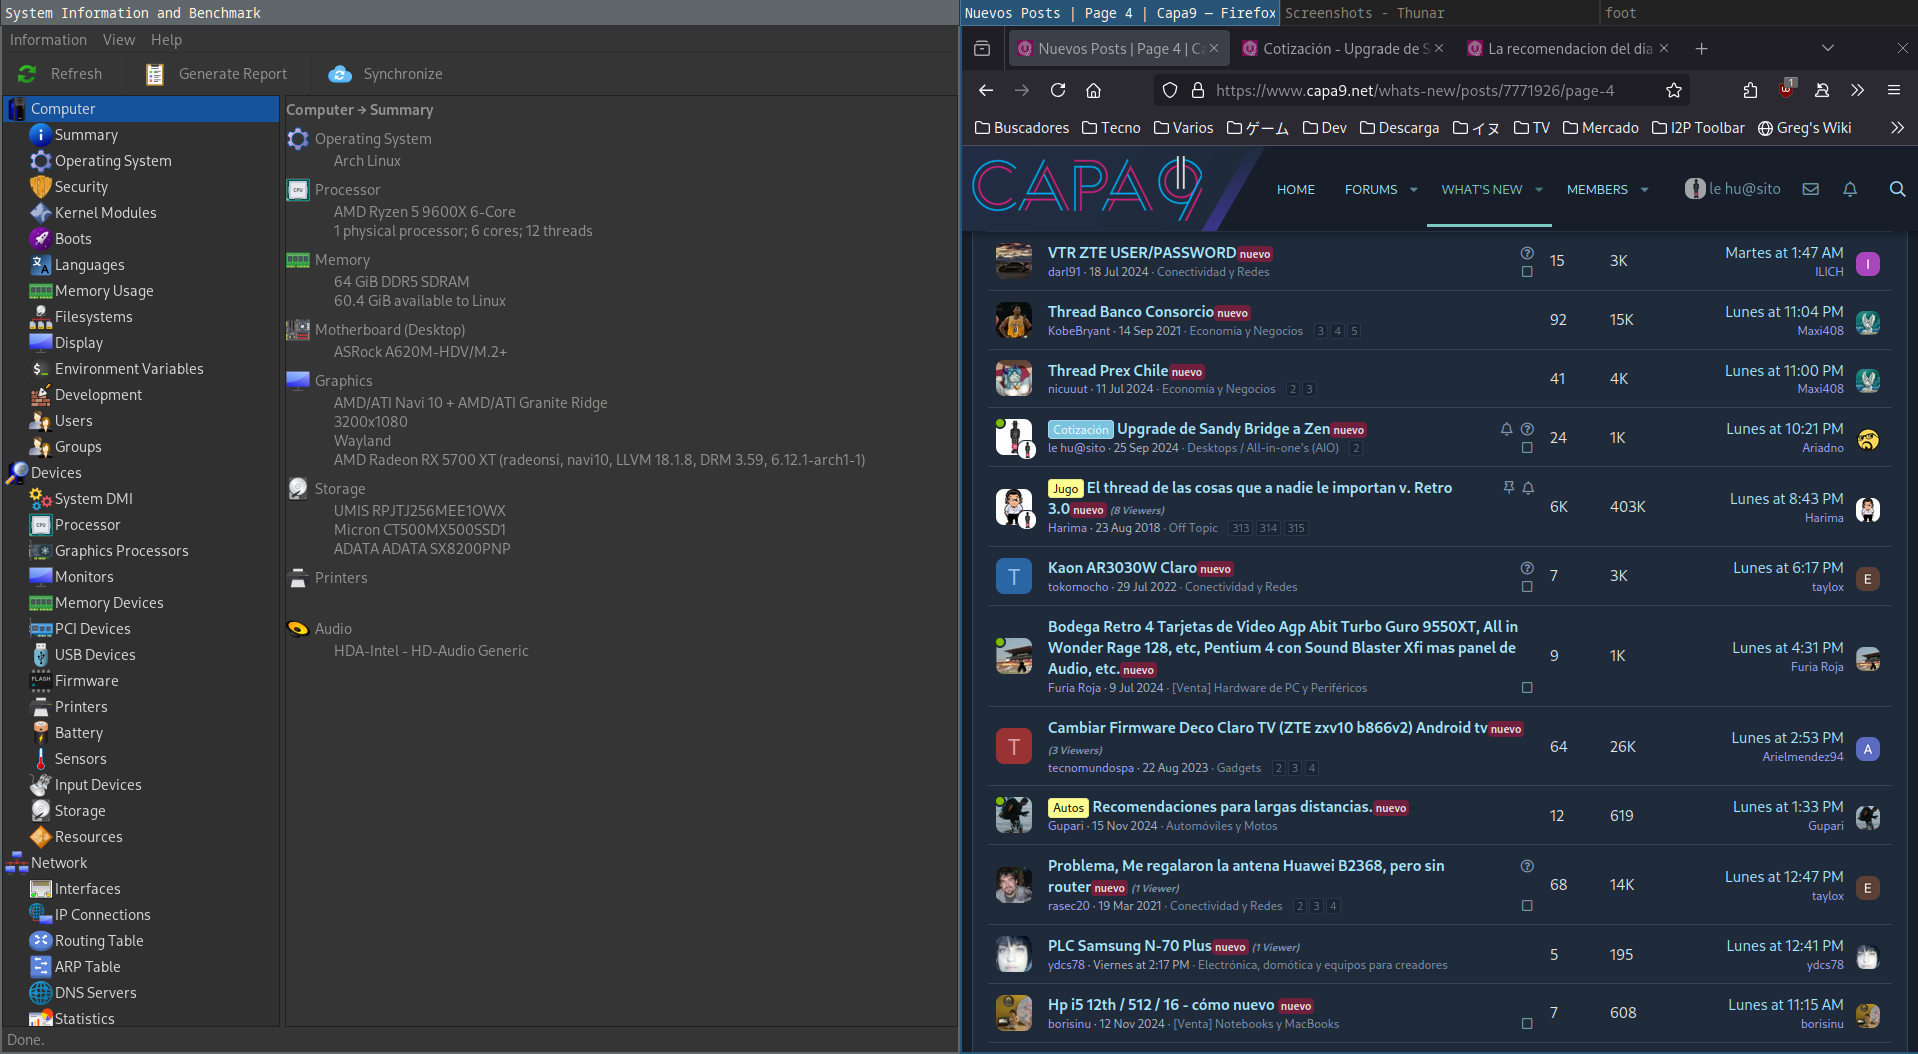The image size is (1918, 1054).
Task: Select checkbox for Hp i5 12th thread
Action: 1526,1024
